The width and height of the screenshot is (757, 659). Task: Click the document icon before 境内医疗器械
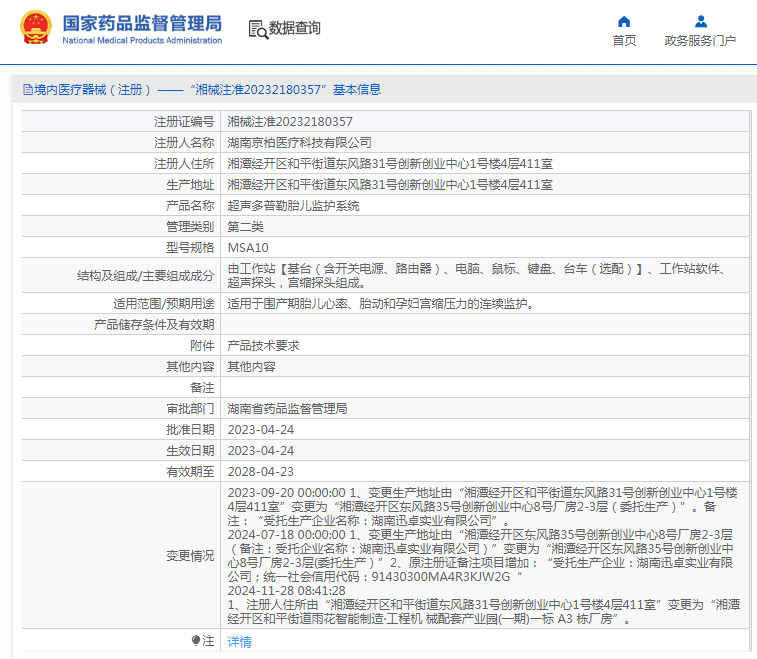[27, 90]
